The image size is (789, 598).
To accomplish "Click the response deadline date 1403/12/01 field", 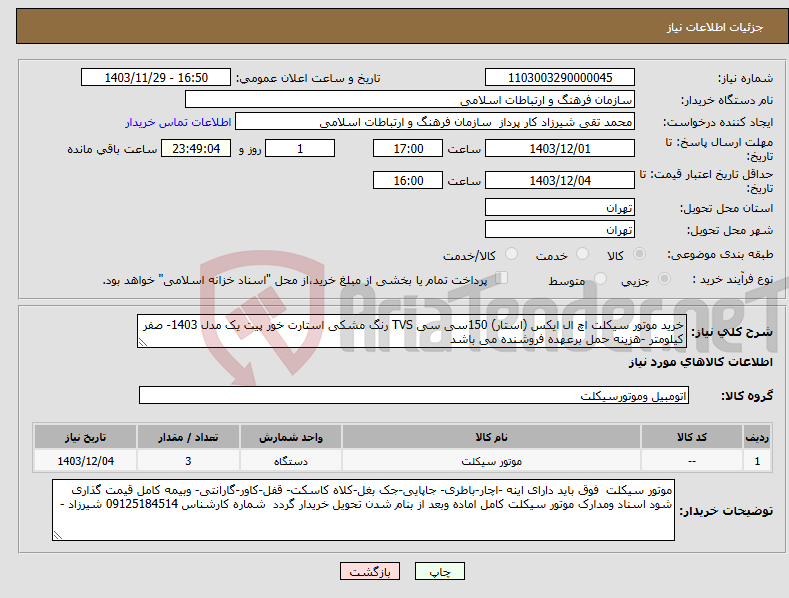I will click(x=560, y=148).
